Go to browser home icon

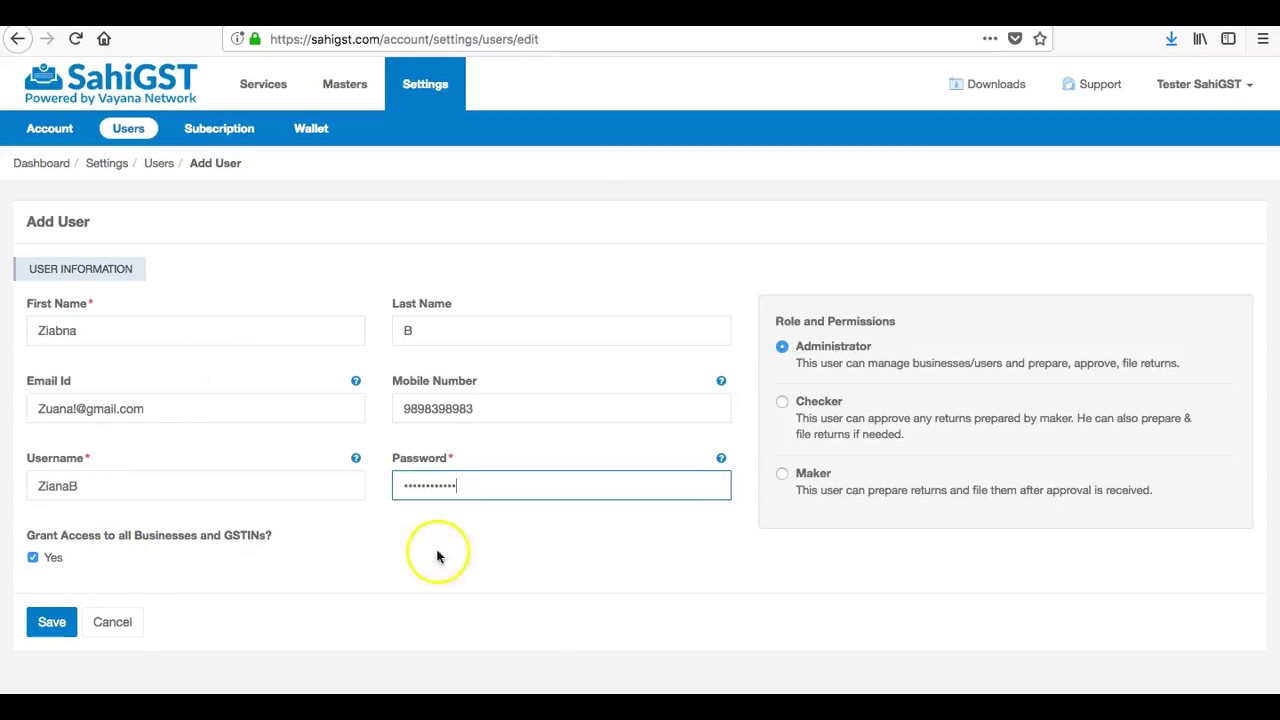104,39
